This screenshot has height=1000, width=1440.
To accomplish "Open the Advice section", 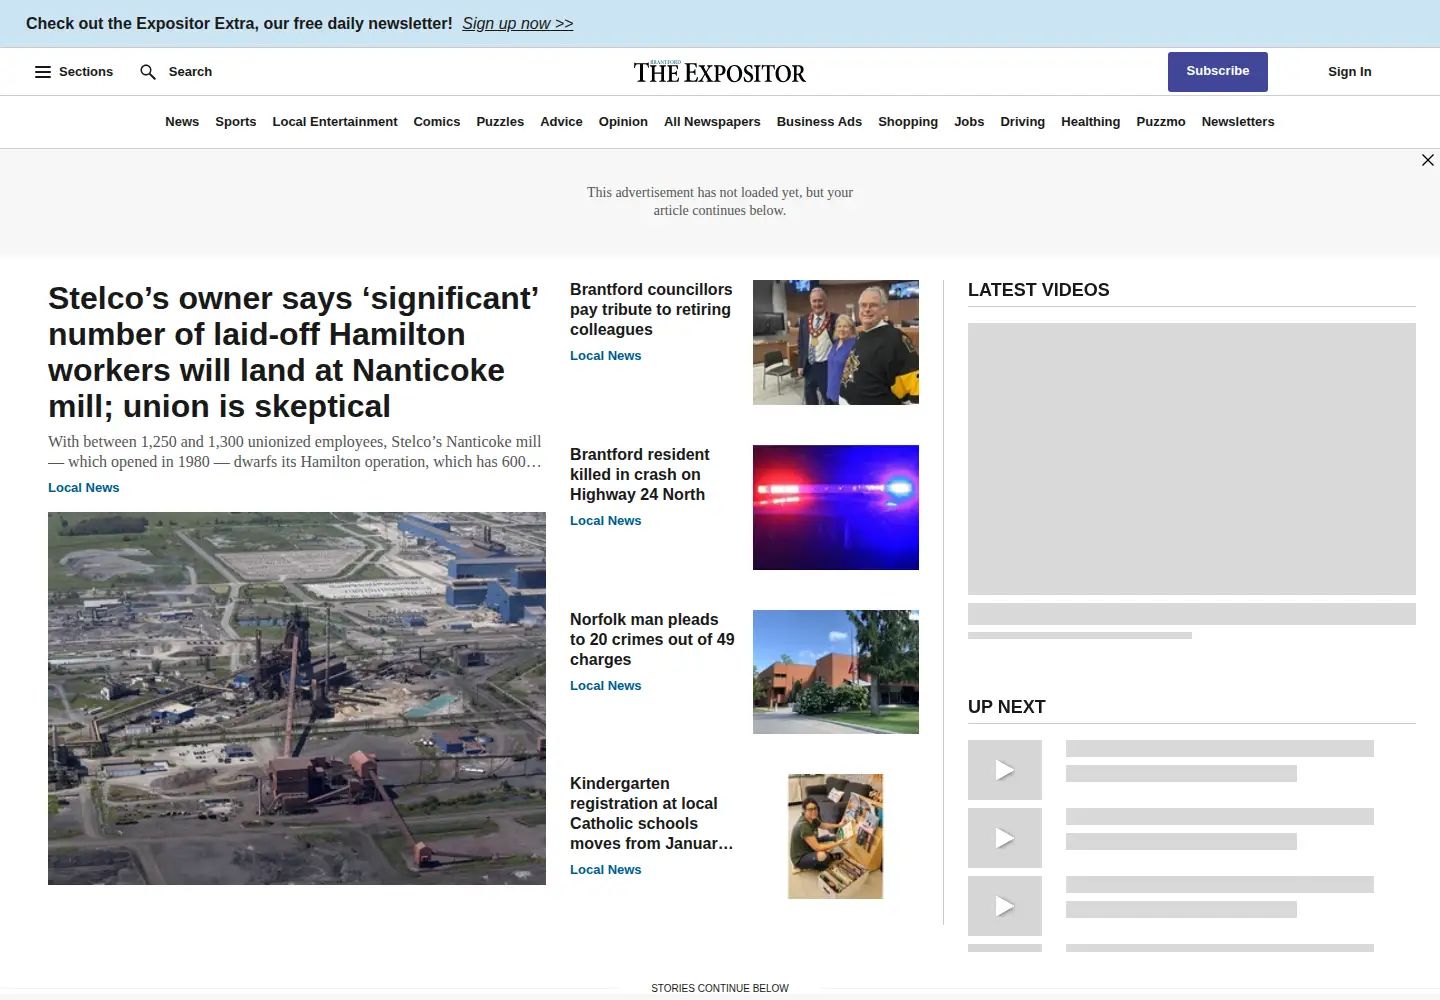I will pos(561,122).
